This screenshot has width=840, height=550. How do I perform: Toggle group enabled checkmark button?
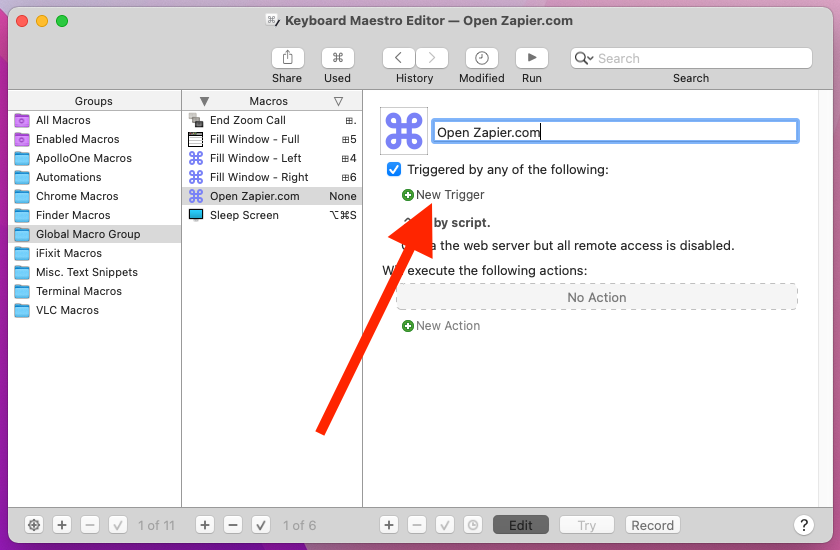point(117,525)
